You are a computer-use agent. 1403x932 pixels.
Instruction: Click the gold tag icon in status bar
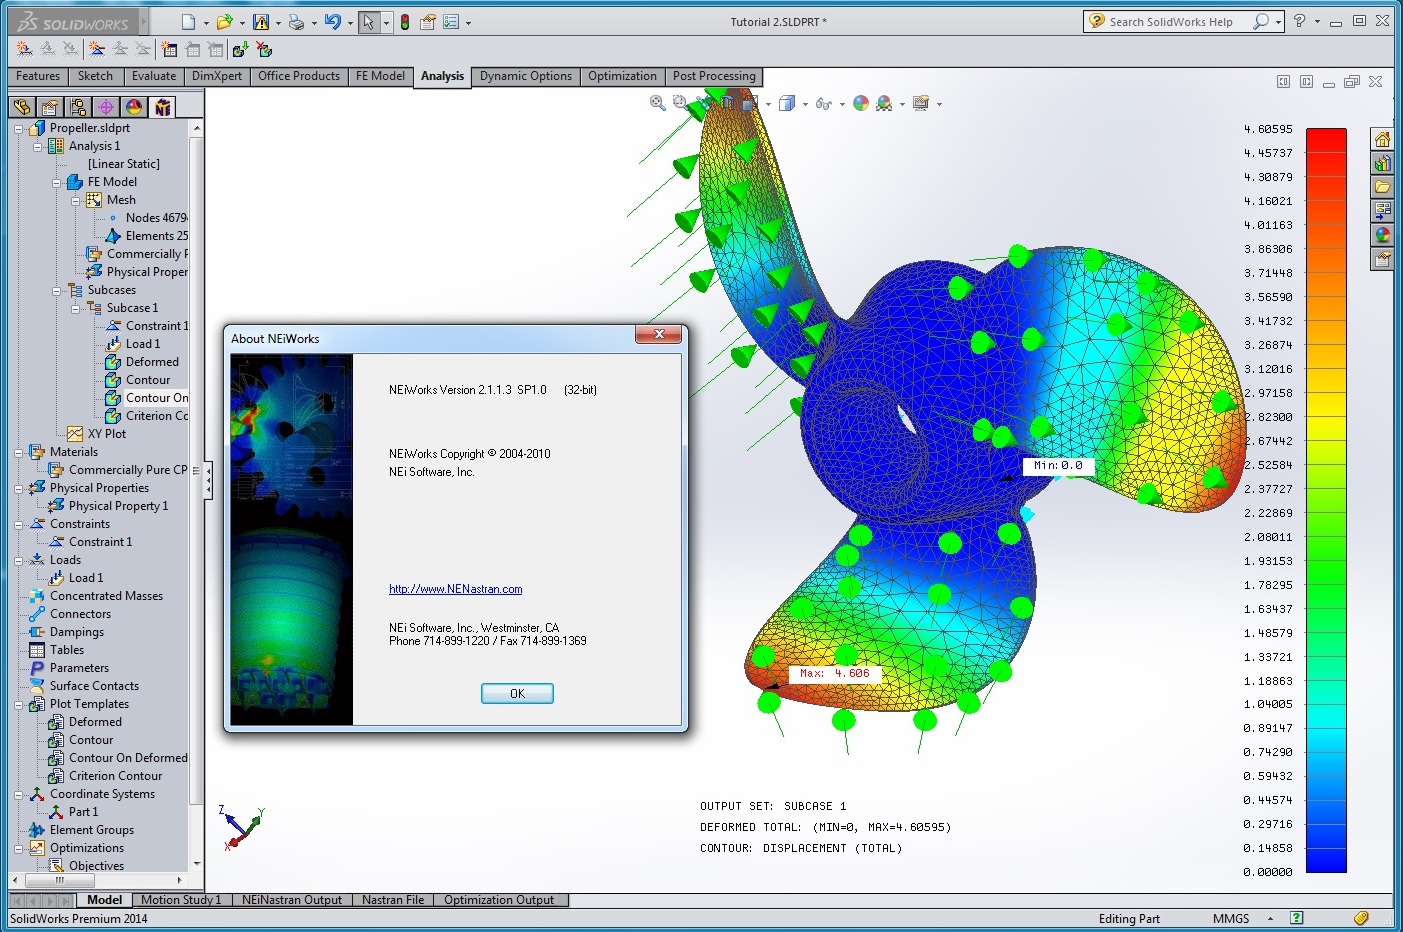point(1361,918)
